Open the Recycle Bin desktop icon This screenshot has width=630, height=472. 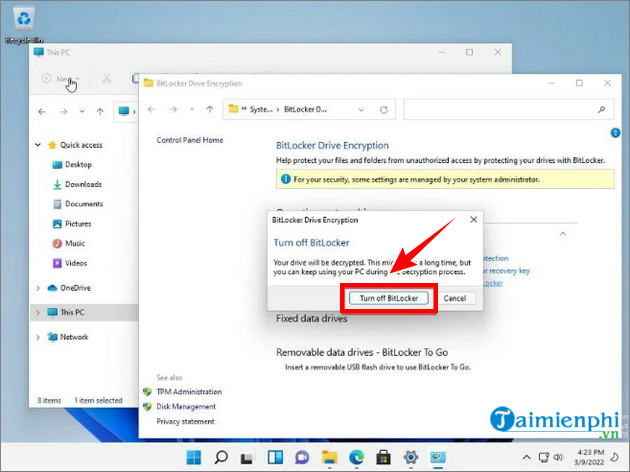24,24
